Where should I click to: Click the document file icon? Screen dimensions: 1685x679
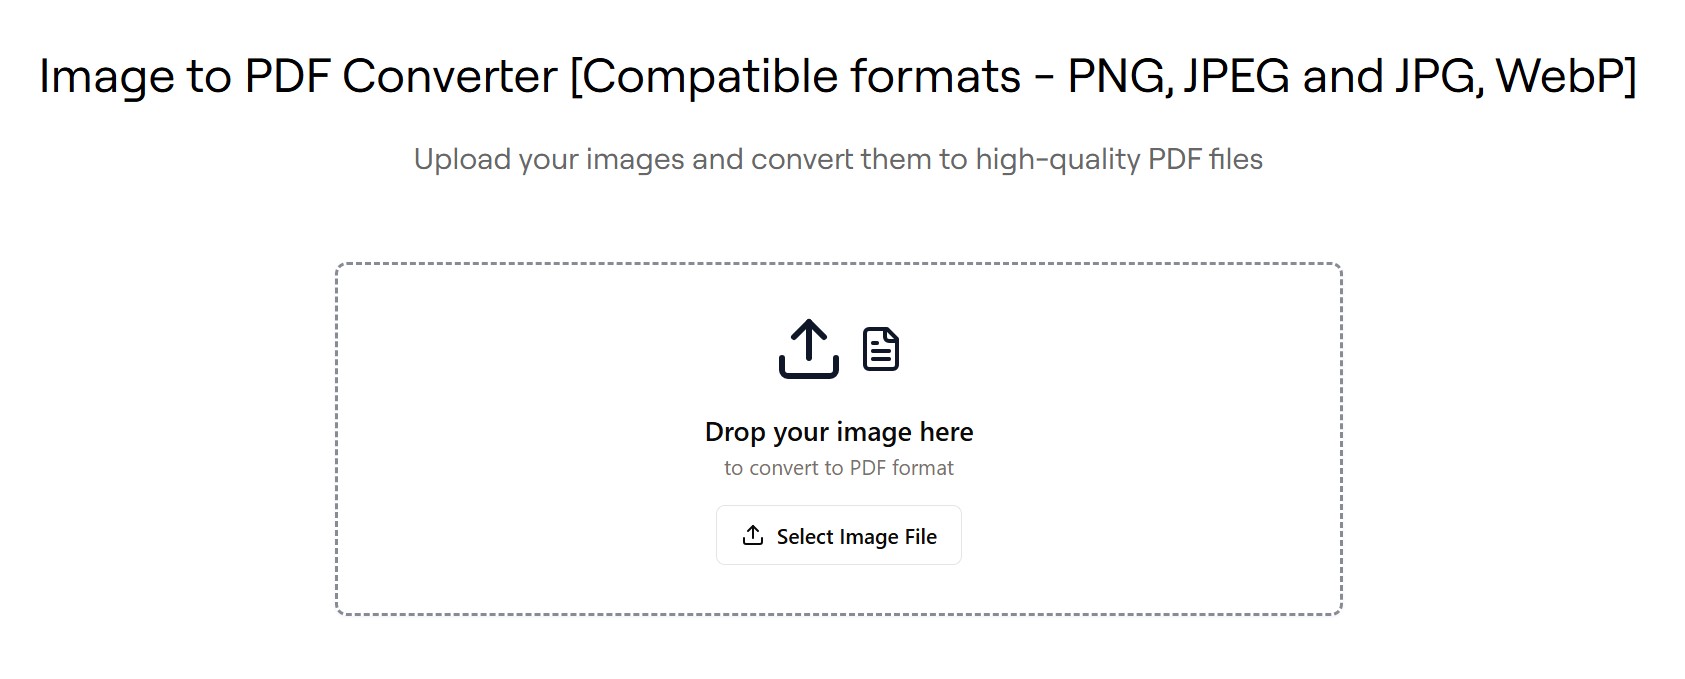pos(880,349)
